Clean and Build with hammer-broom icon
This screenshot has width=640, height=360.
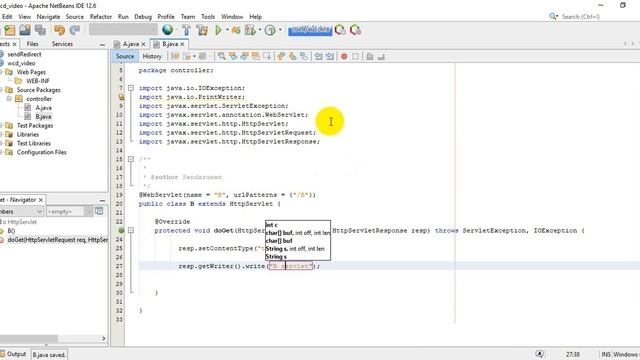click(202, 30)
